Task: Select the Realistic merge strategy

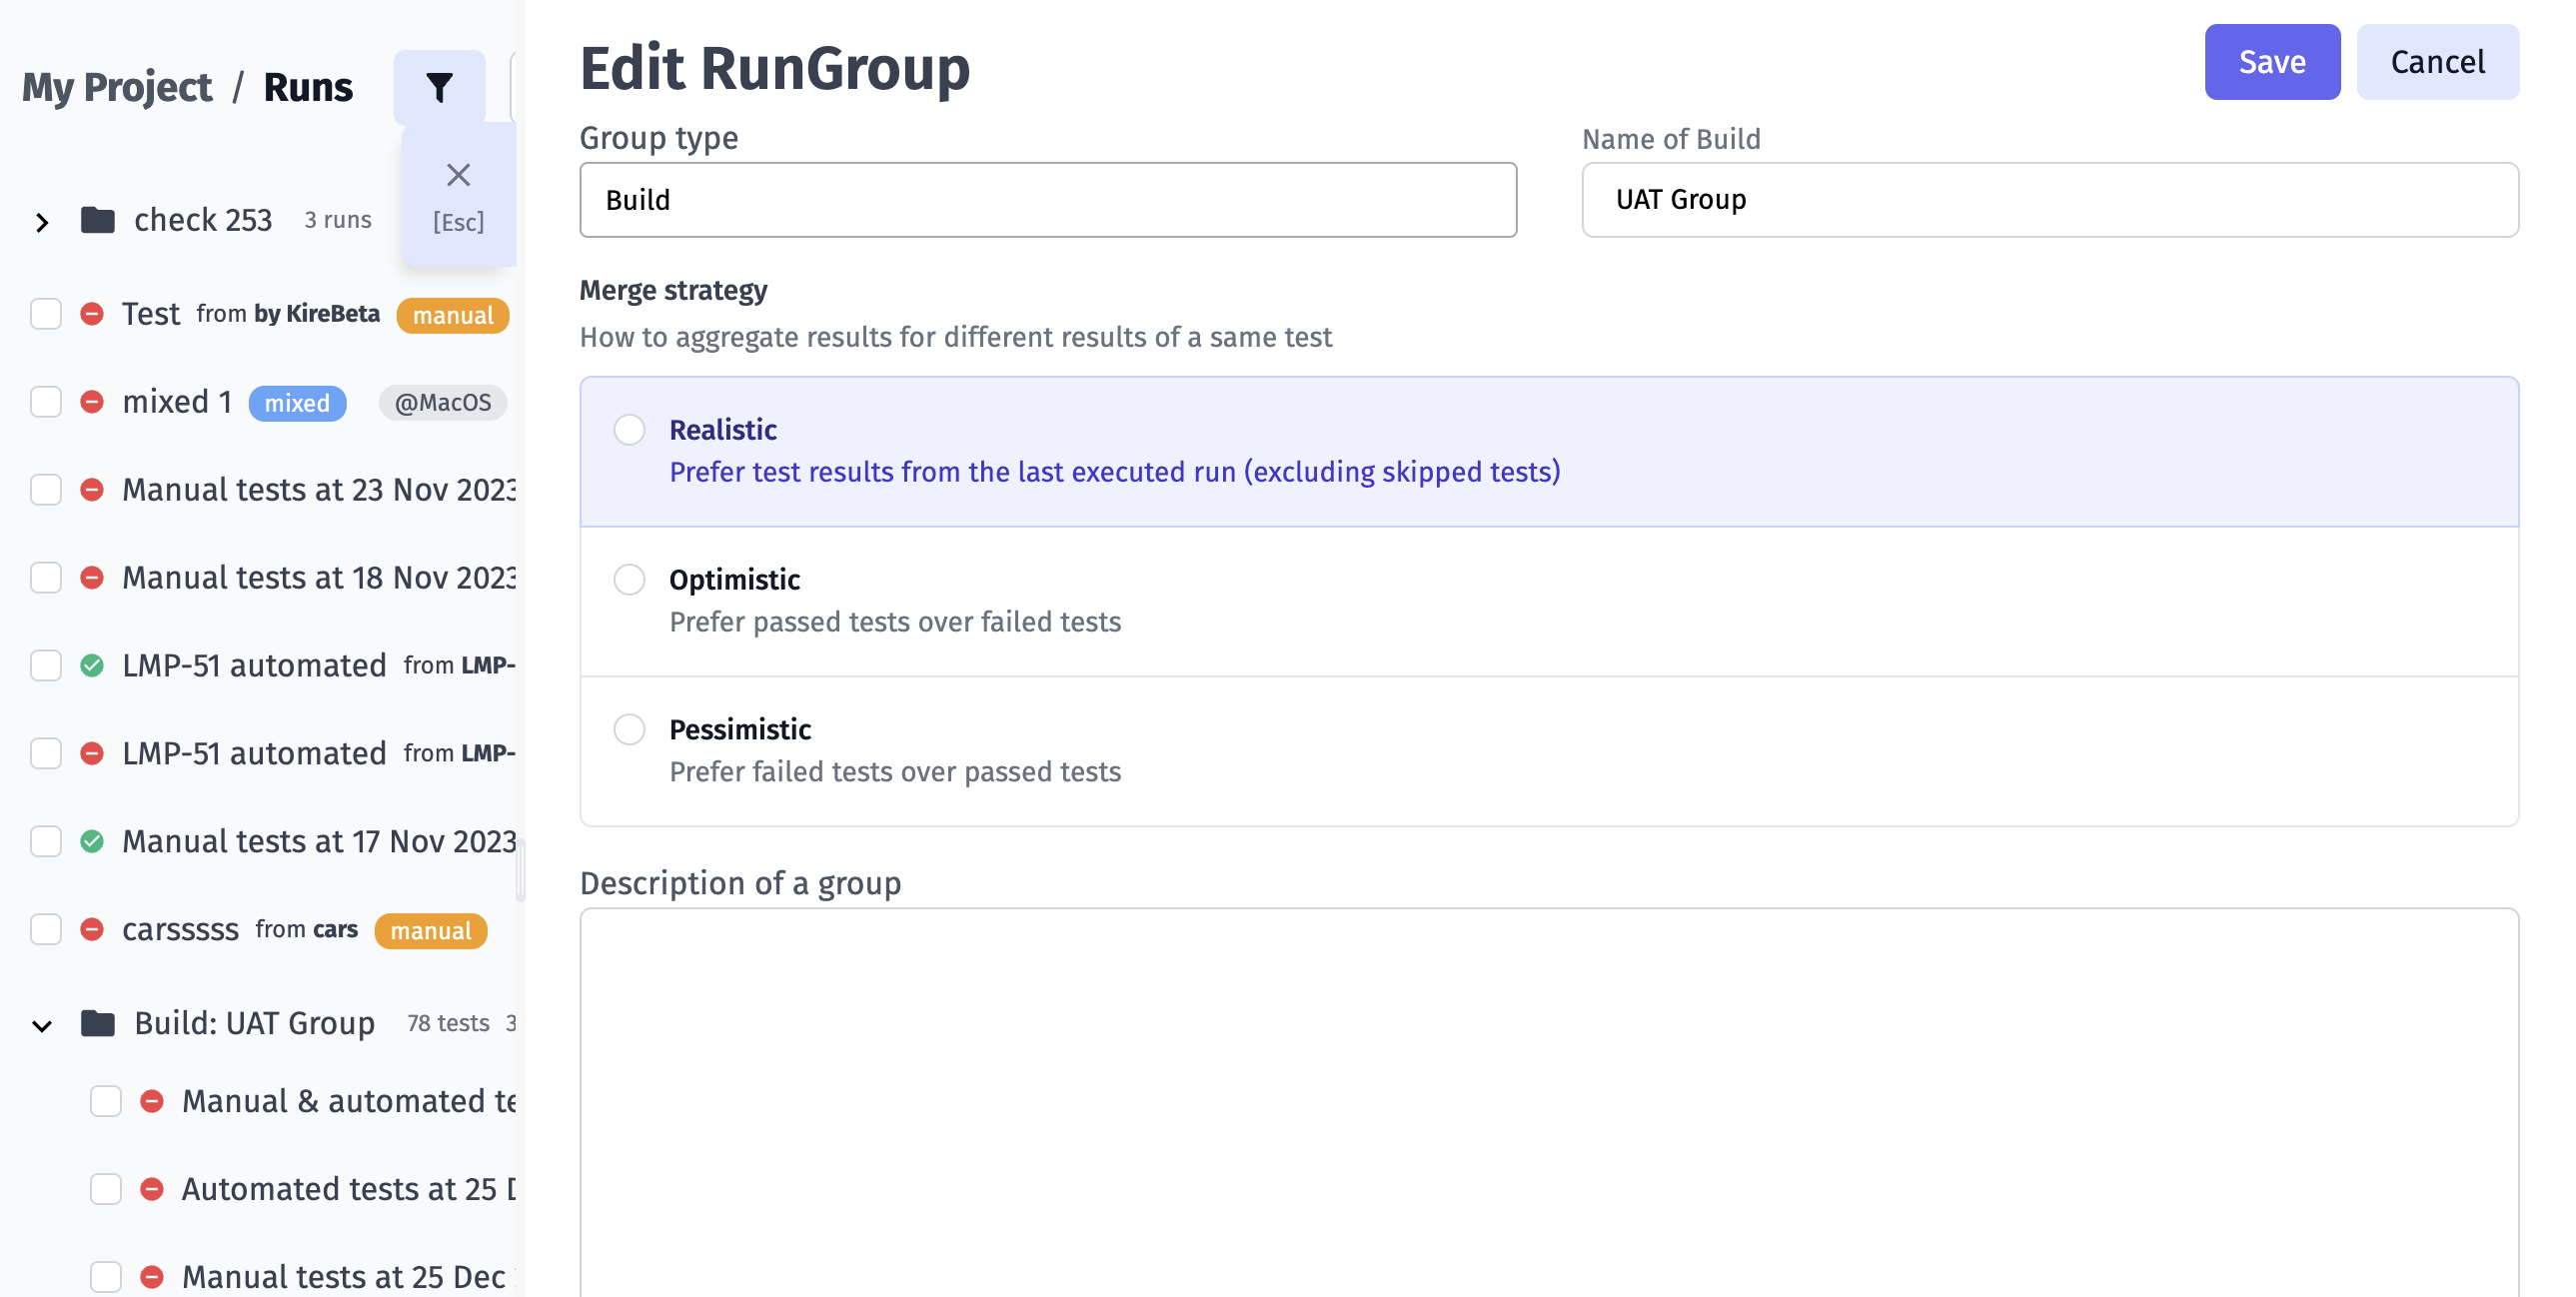Action: pos(629,430)
